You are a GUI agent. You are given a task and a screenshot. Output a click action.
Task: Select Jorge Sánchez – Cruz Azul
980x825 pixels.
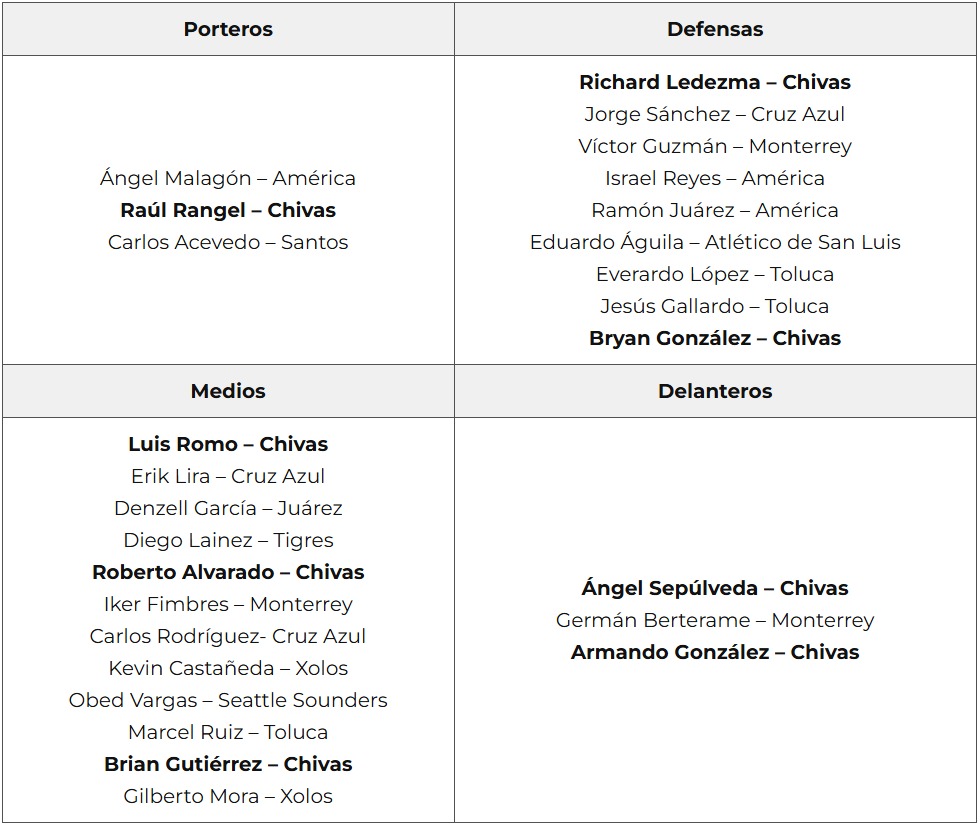tap(715, 114)
